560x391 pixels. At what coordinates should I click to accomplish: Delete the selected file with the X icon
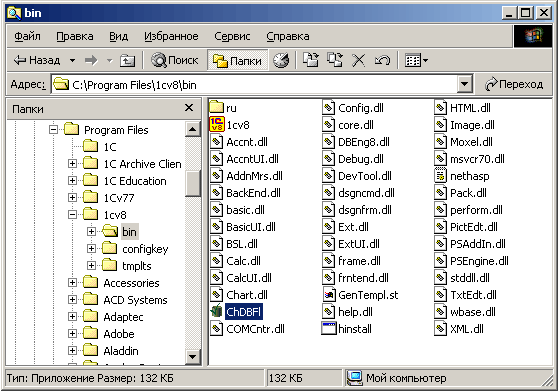coord(359,60)
